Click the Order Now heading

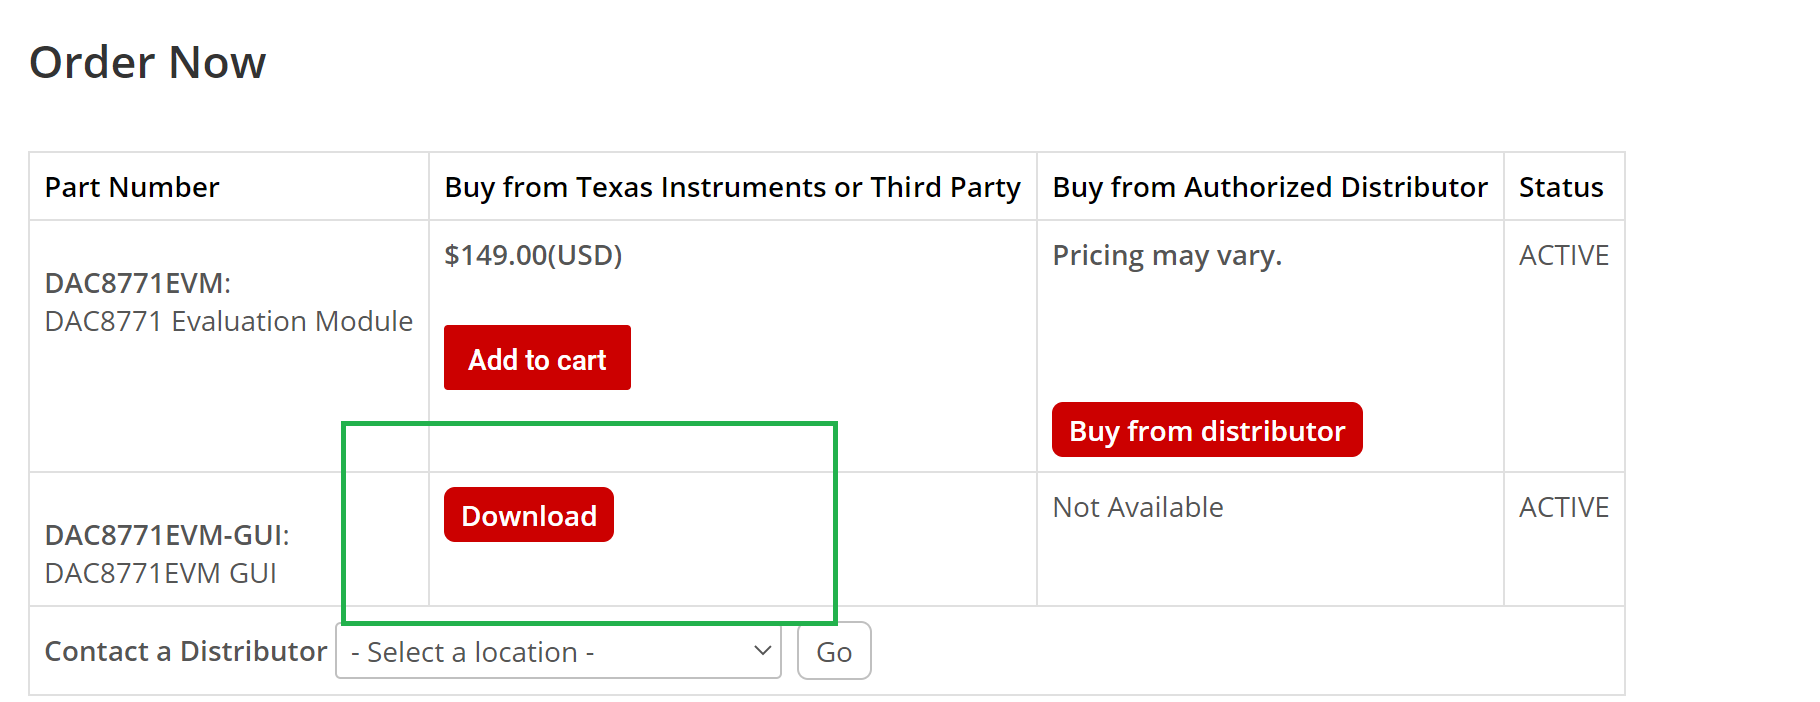pos(148,63)
